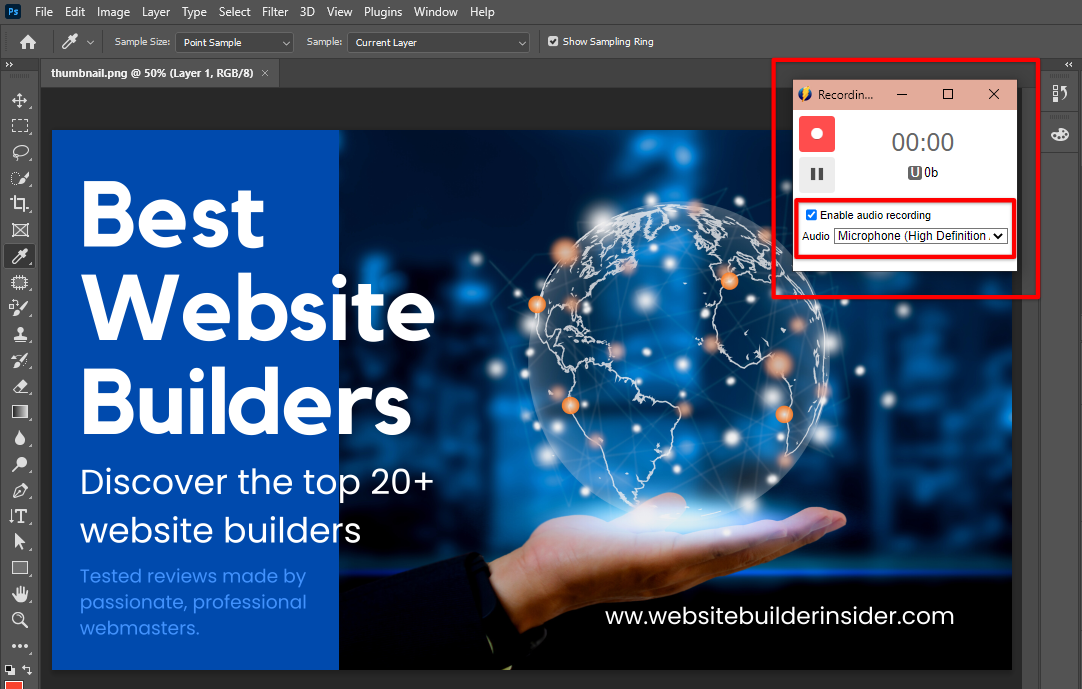Reset default foreground and background colors
The height and width of the screenshot is (689, 1082).
click(x=10, y=670)
